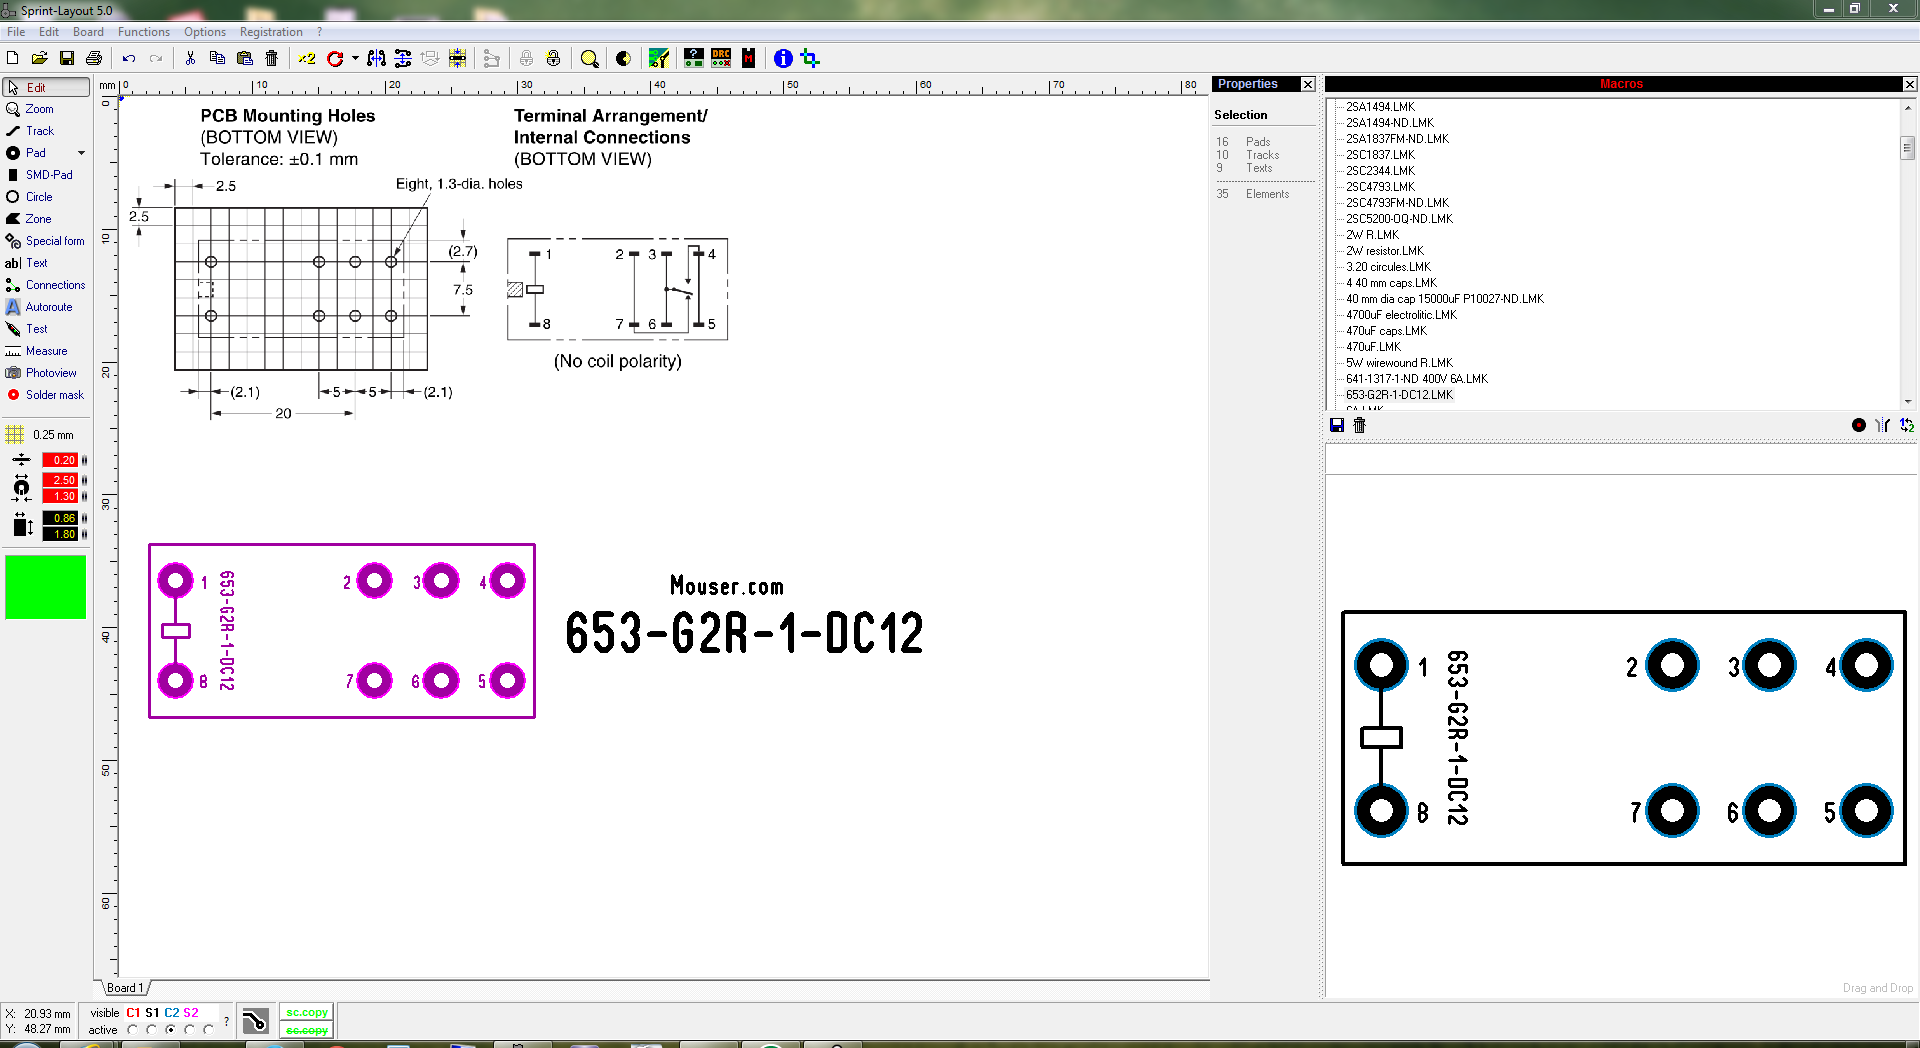Change the 0.25 mm grid setting

42,435
